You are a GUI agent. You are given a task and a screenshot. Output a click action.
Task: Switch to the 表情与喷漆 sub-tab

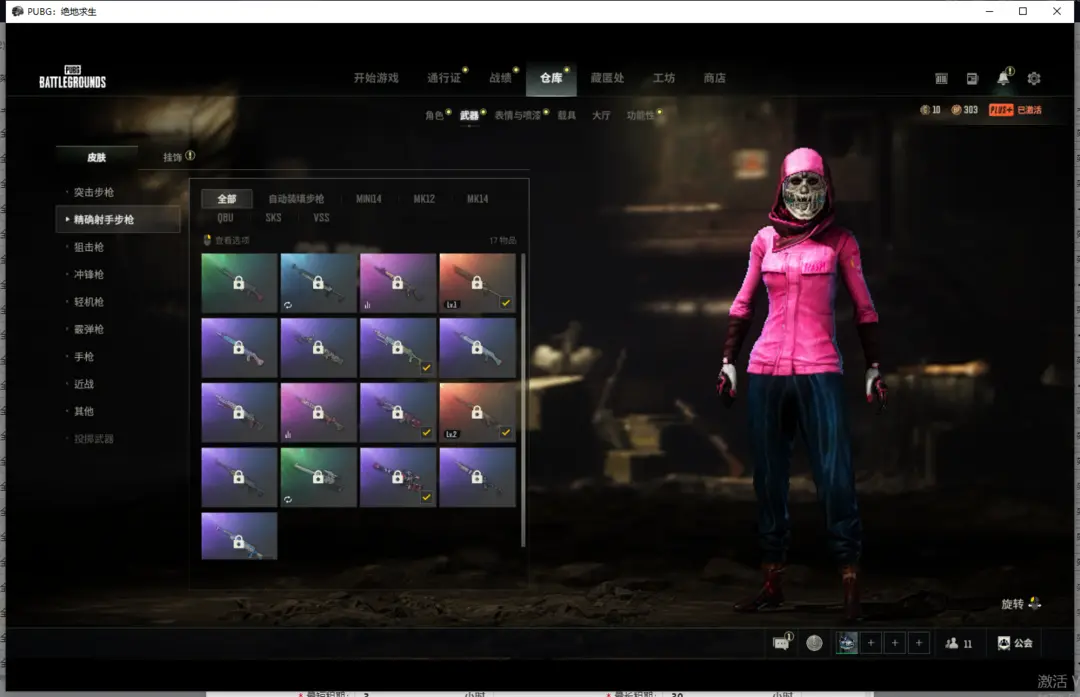point(518,115)
